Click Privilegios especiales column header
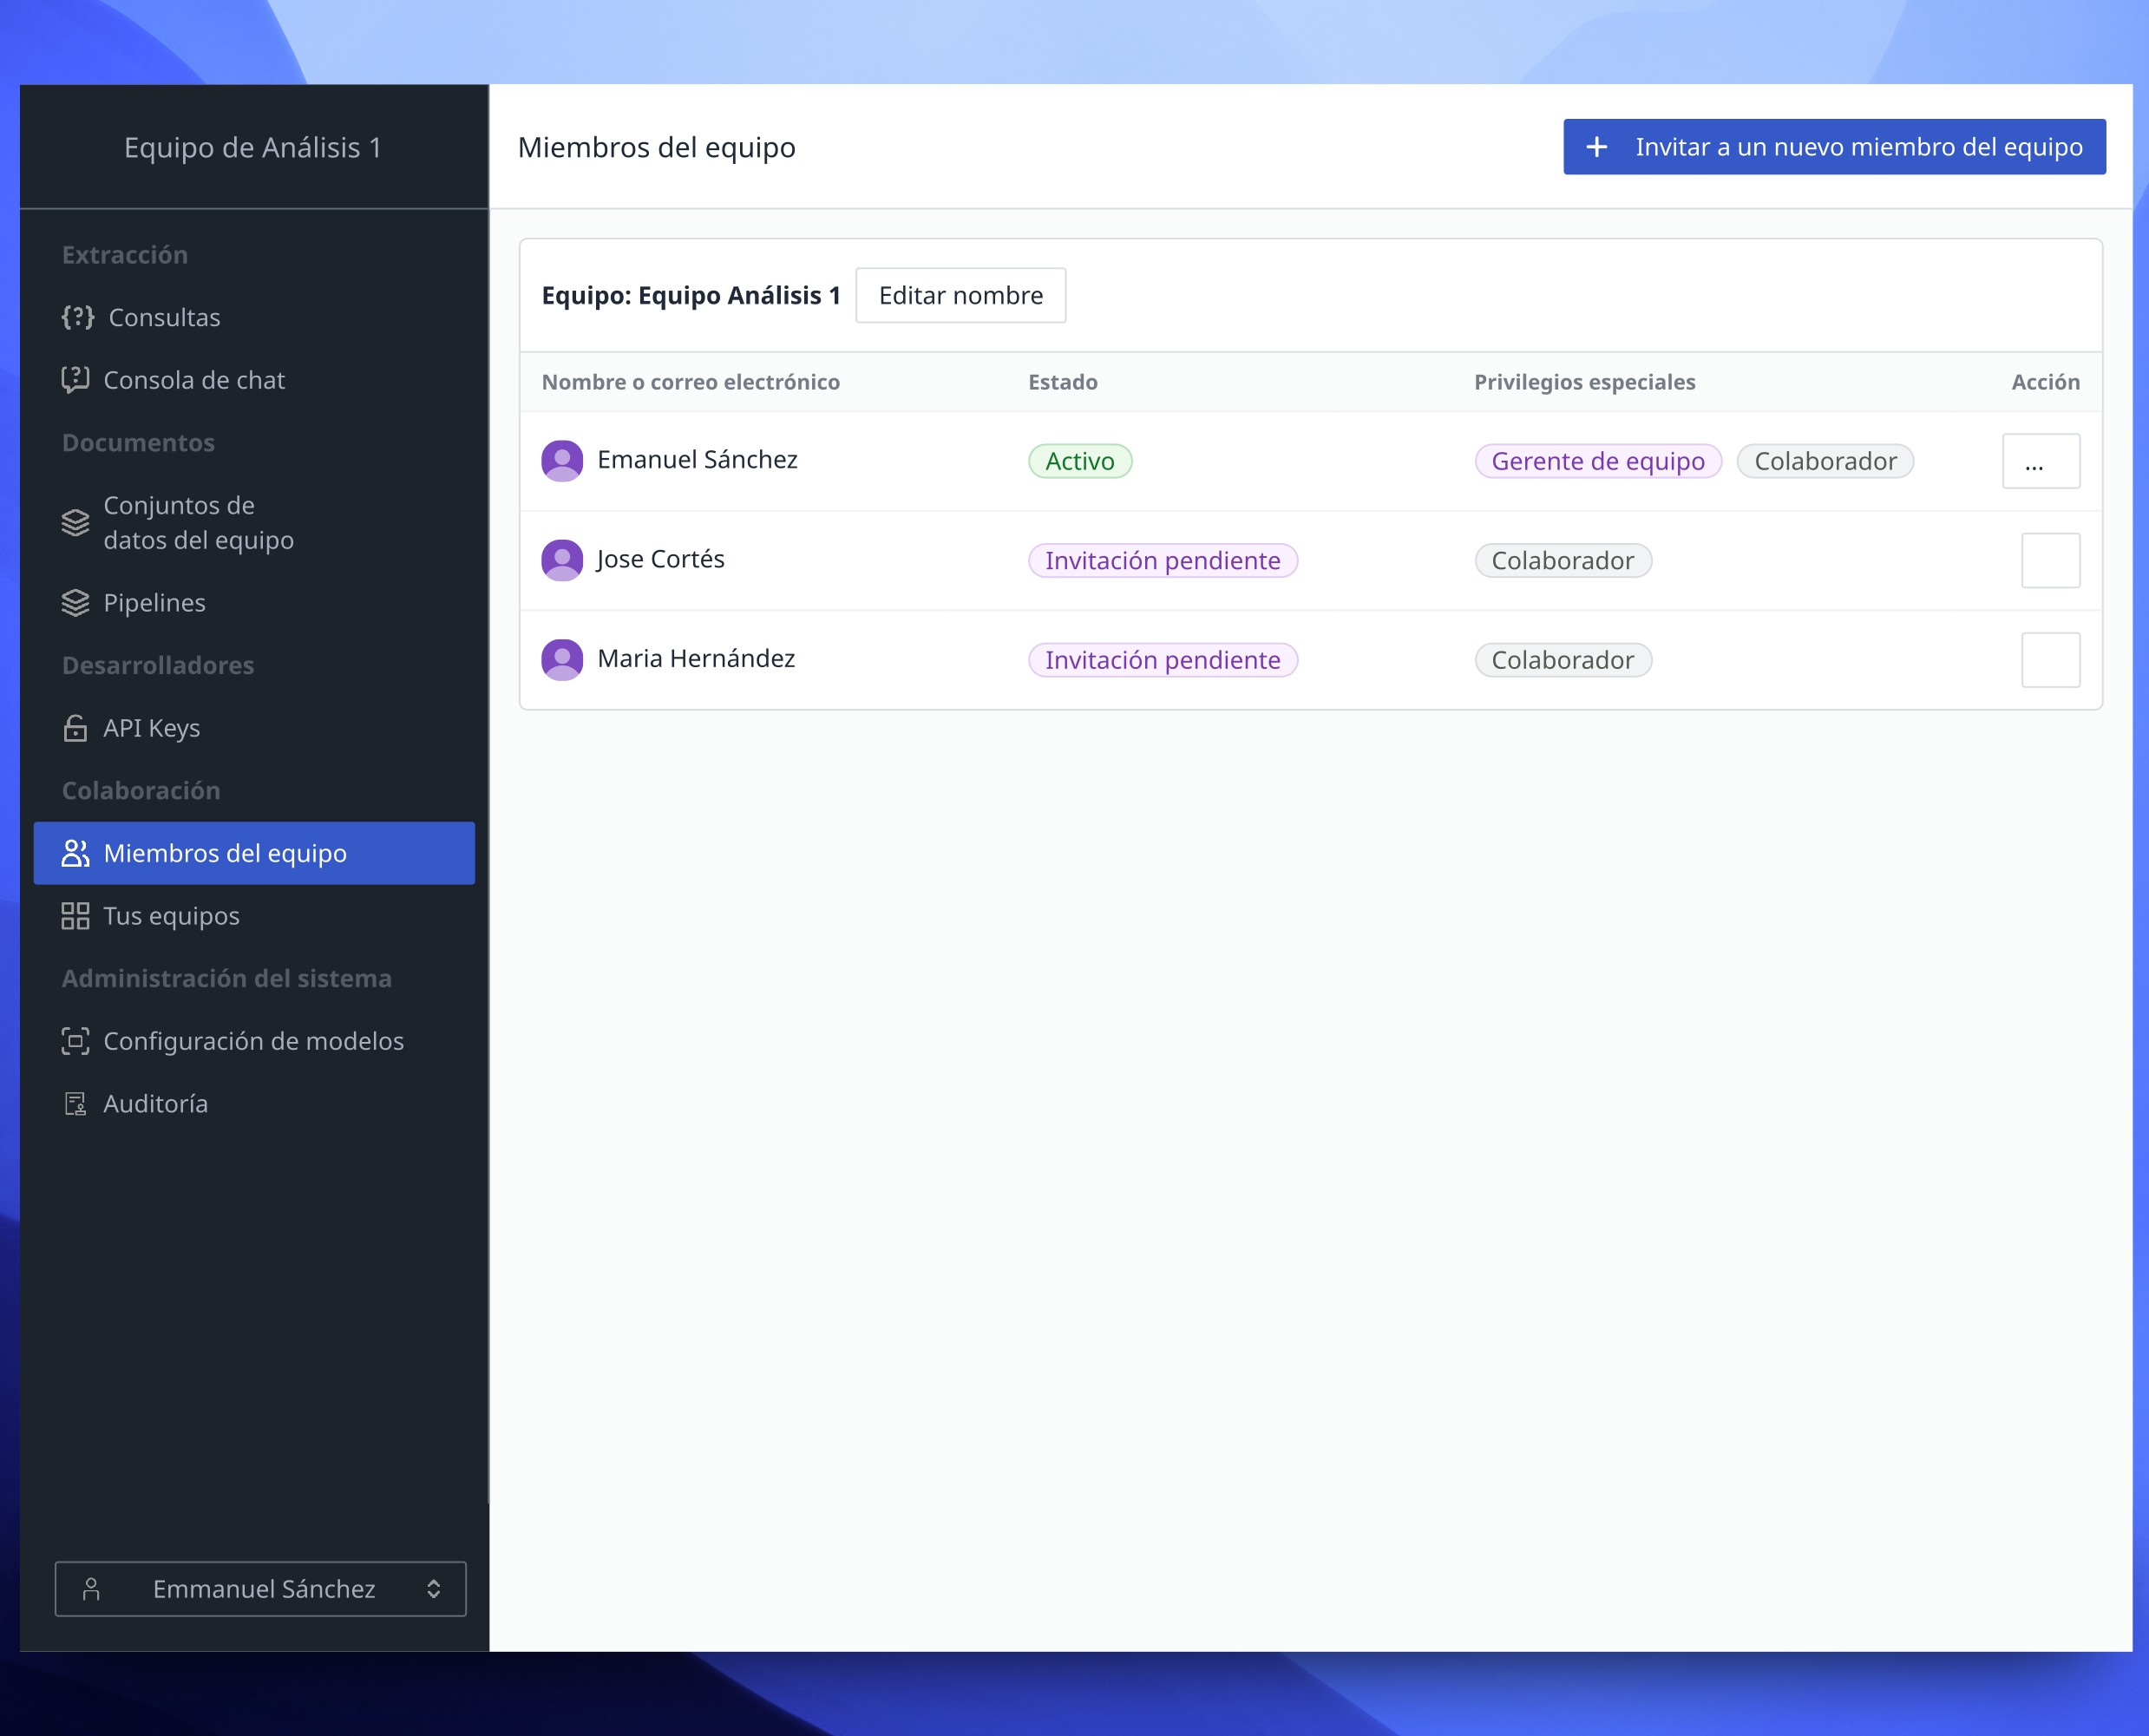The height and width of the screenshot is (1736, 2149). coord(1585,382)
